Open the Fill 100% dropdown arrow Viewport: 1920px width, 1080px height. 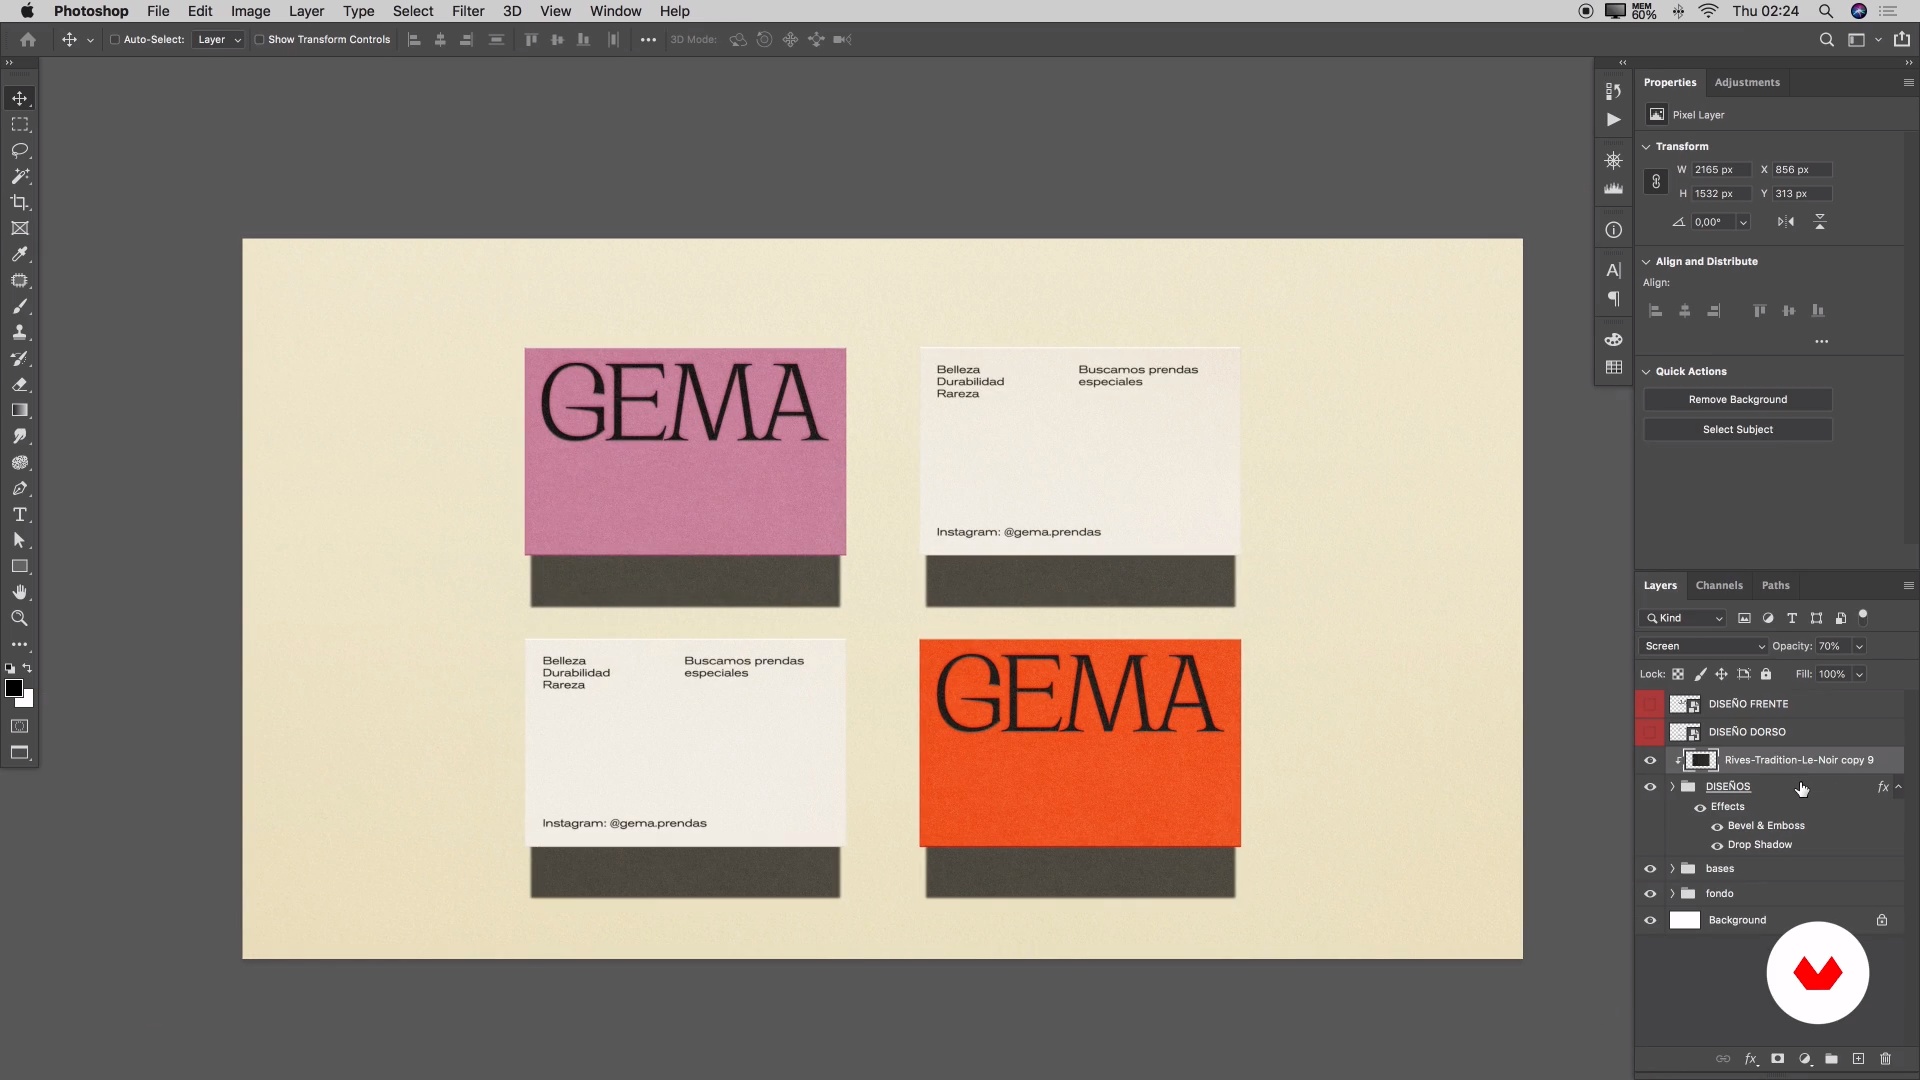[x=1859, y=674]
